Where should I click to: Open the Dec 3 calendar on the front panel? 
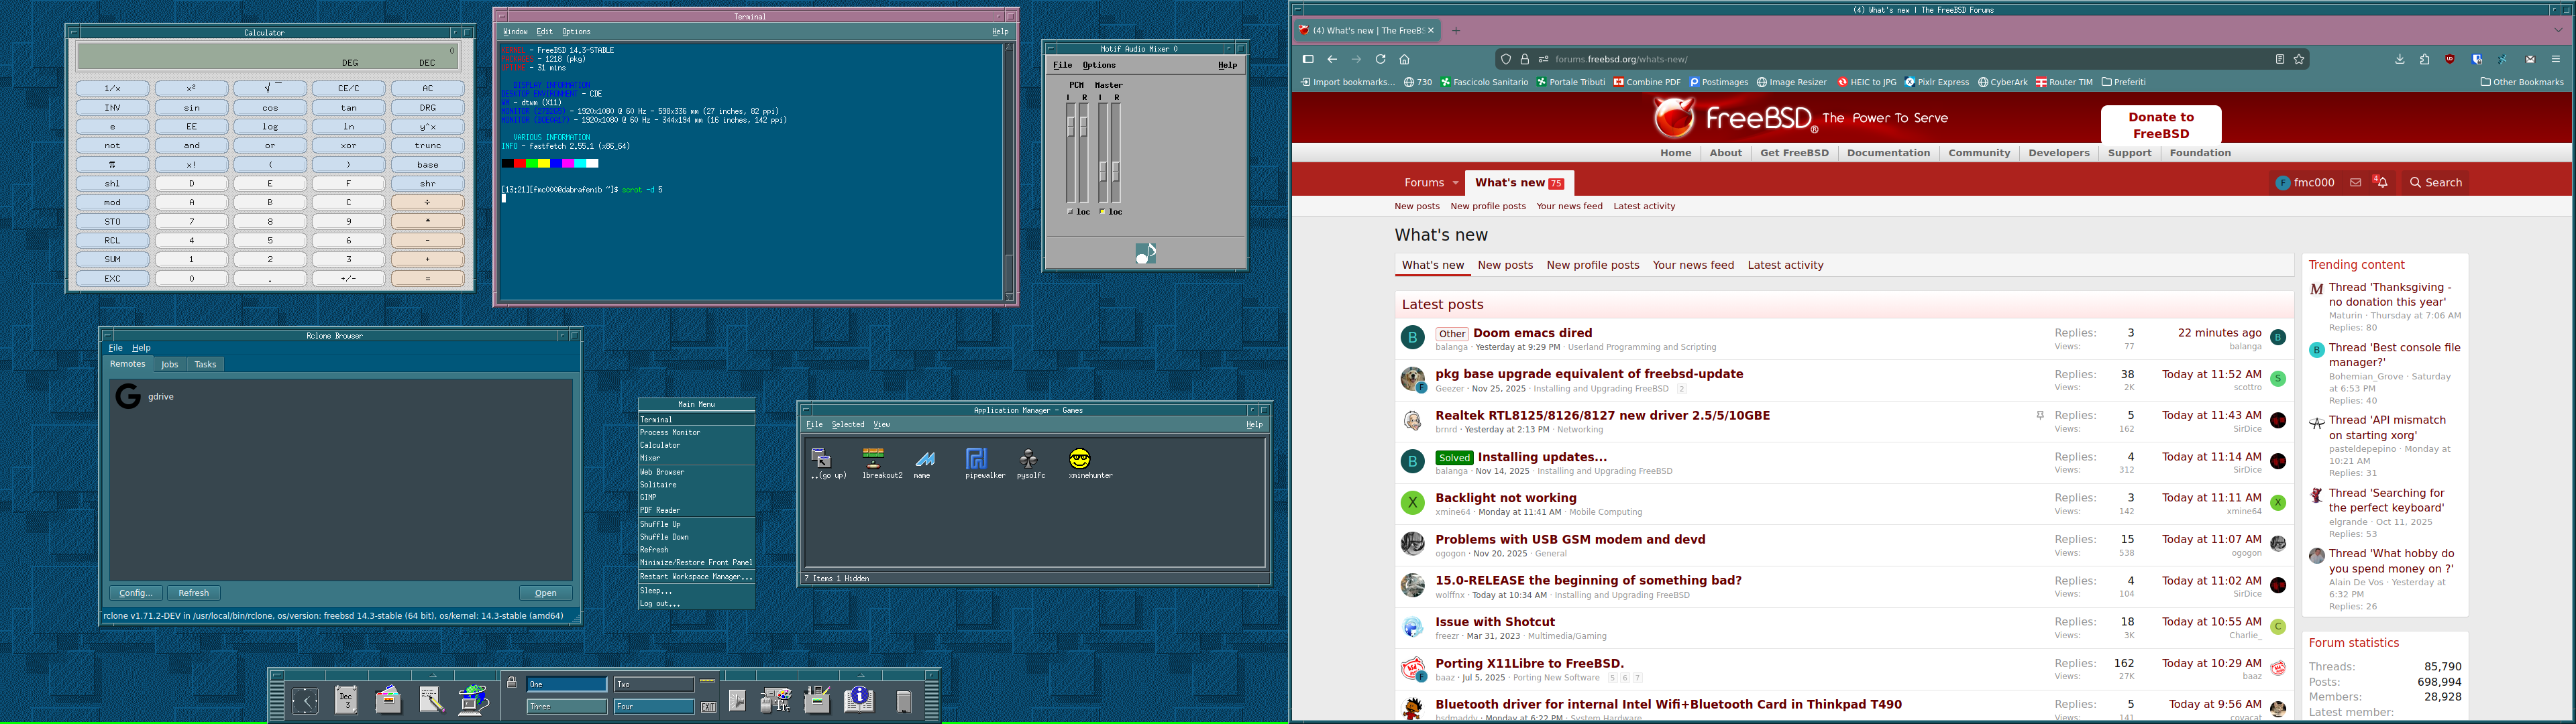(x=346, y=699)
